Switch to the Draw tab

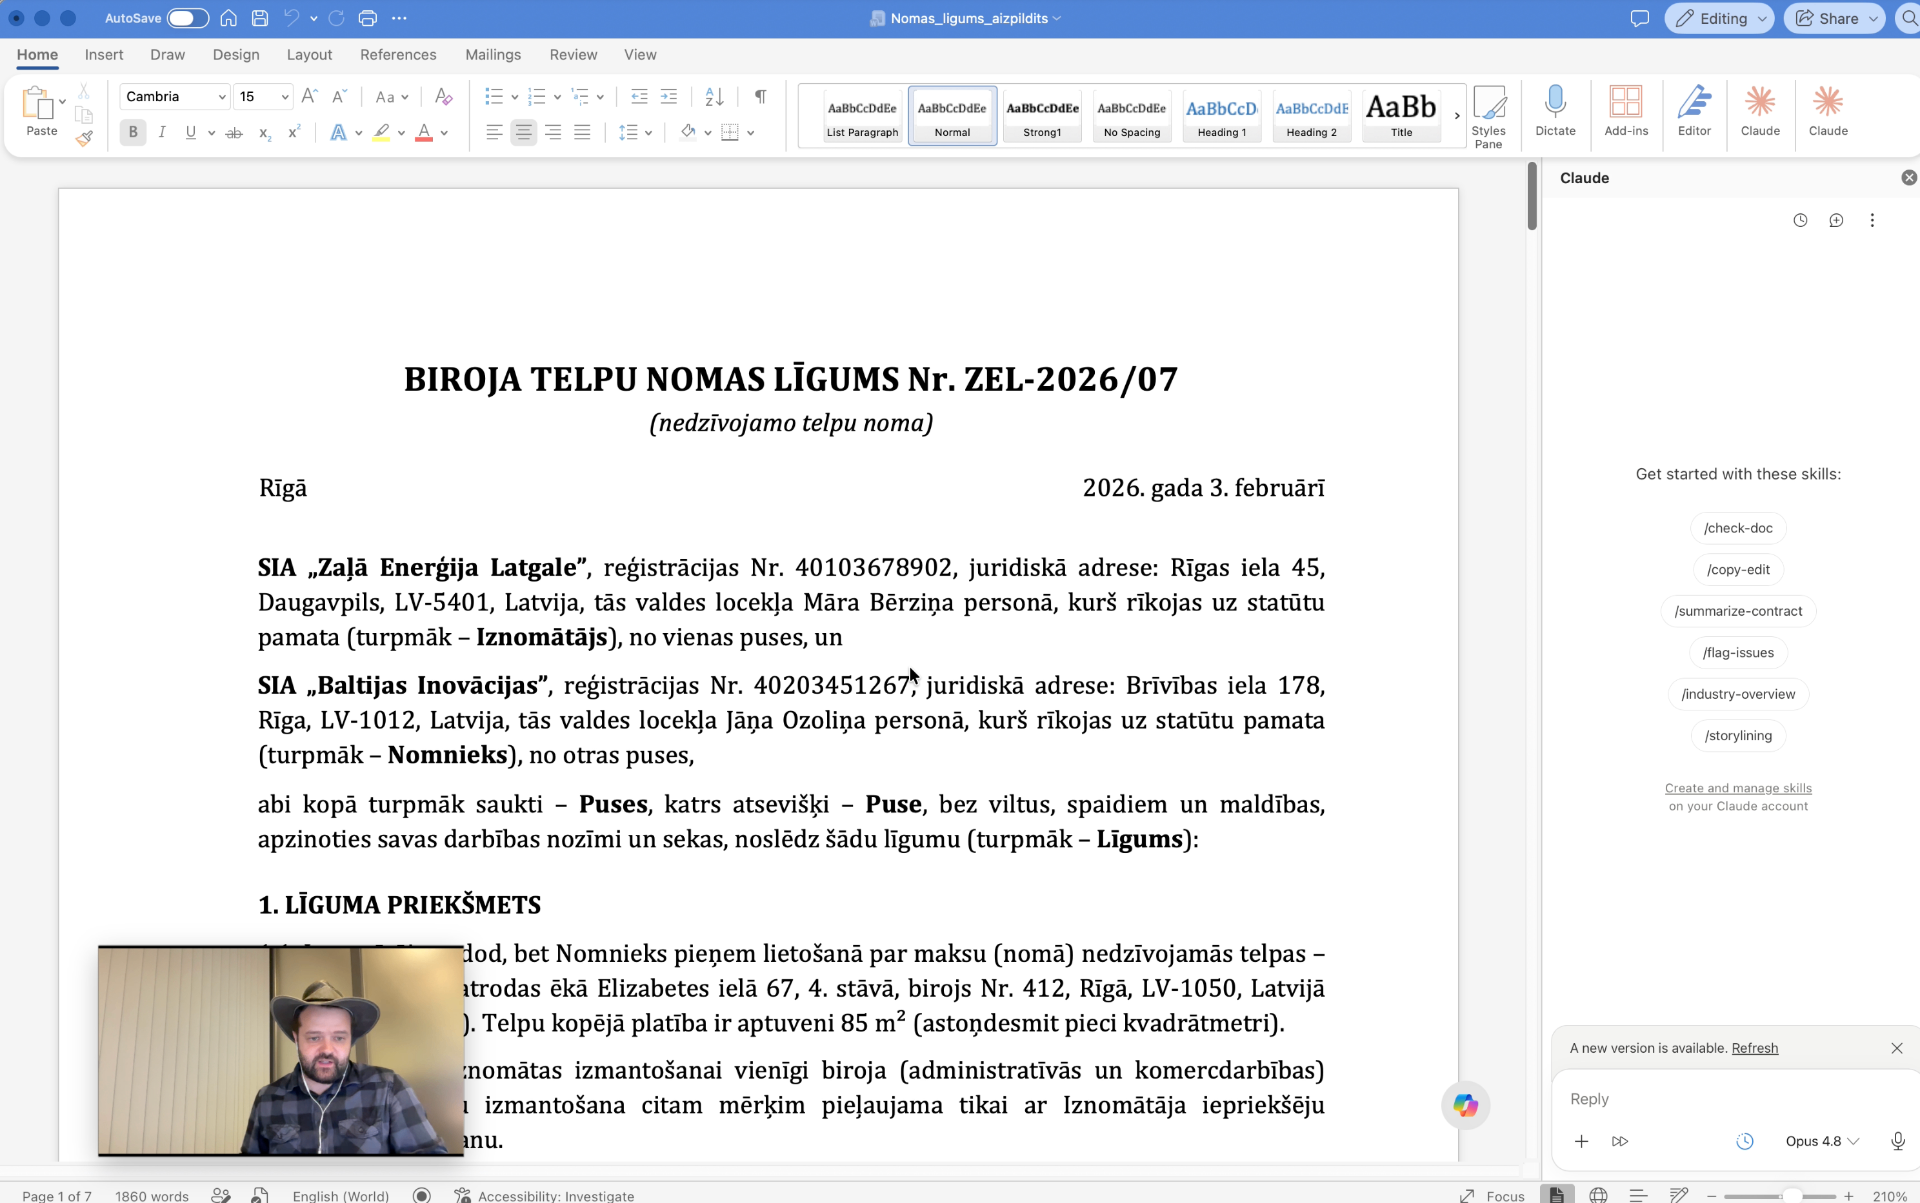pos(167,55)
